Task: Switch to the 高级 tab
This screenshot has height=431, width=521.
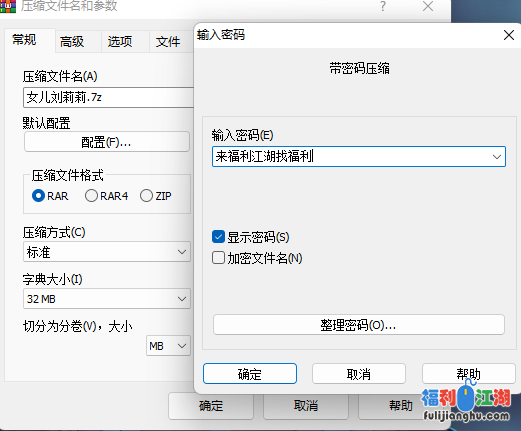Action: (72, 42)
